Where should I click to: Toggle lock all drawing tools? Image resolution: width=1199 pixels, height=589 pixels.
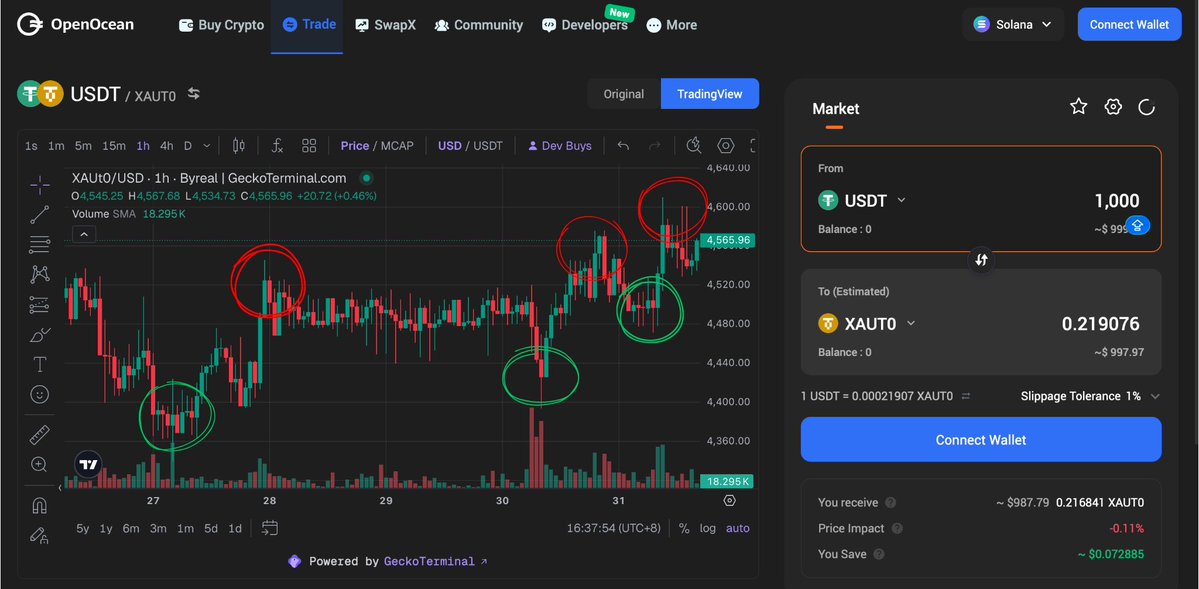(x=40, y=535)
